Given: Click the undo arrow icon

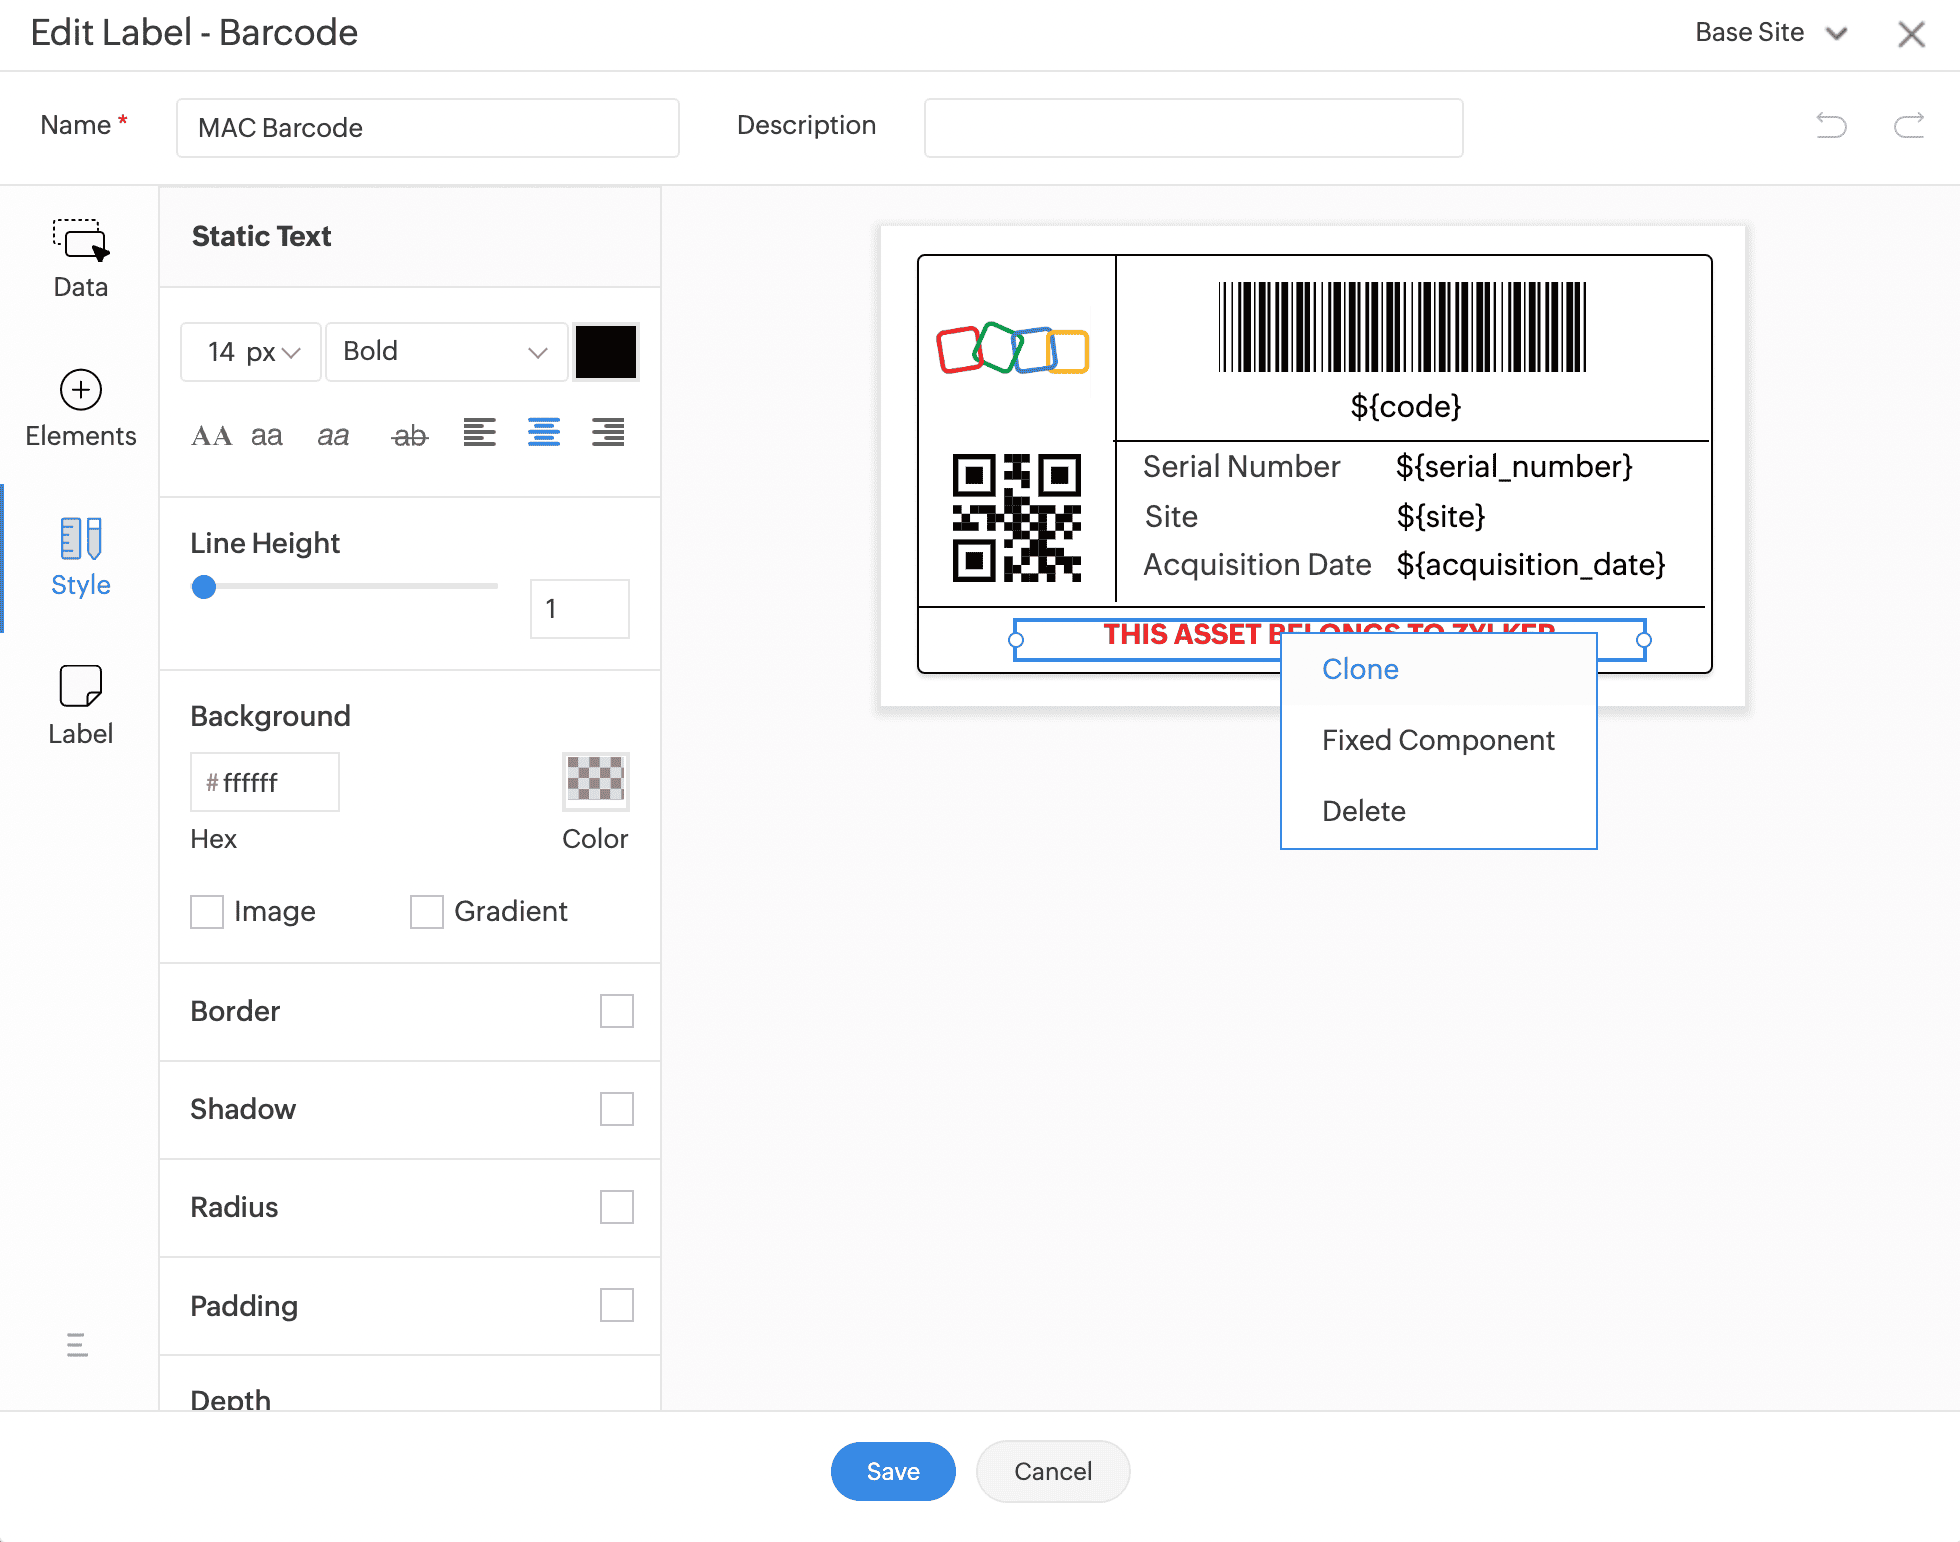Looking at the screenshot, I should (x=1831, y=126).
